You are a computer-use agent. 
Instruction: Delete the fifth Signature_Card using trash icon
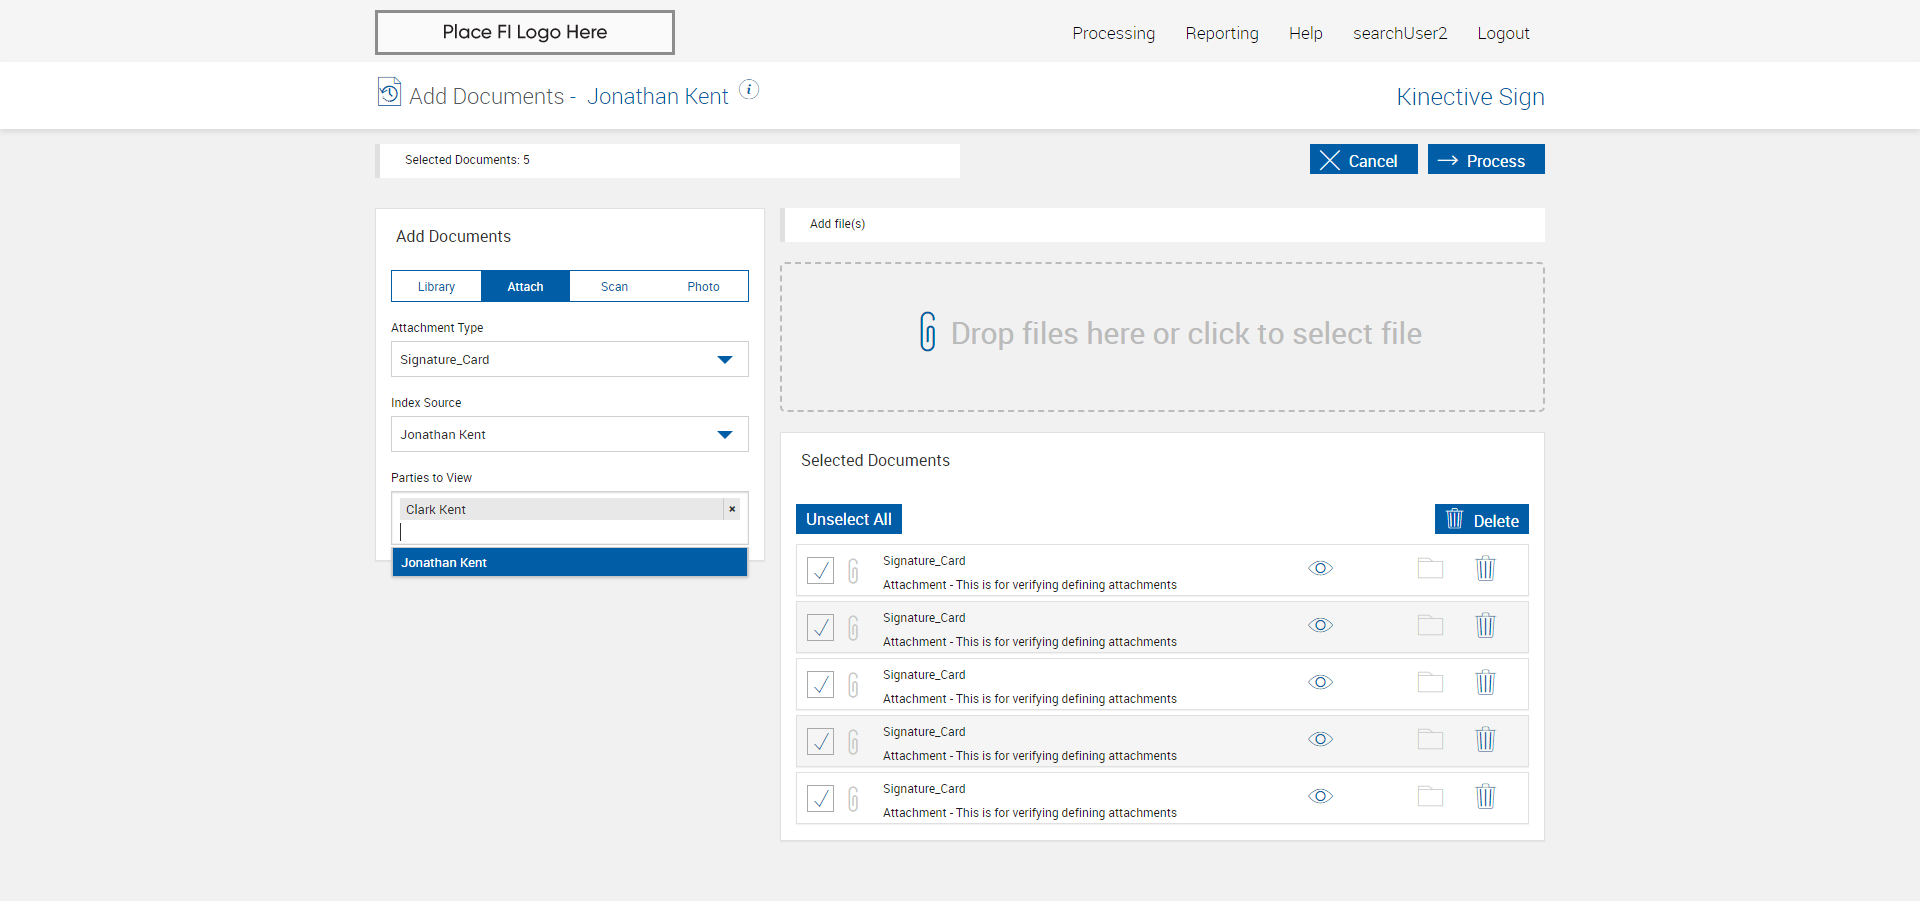pyautogui.click(x=1485, y=797)
